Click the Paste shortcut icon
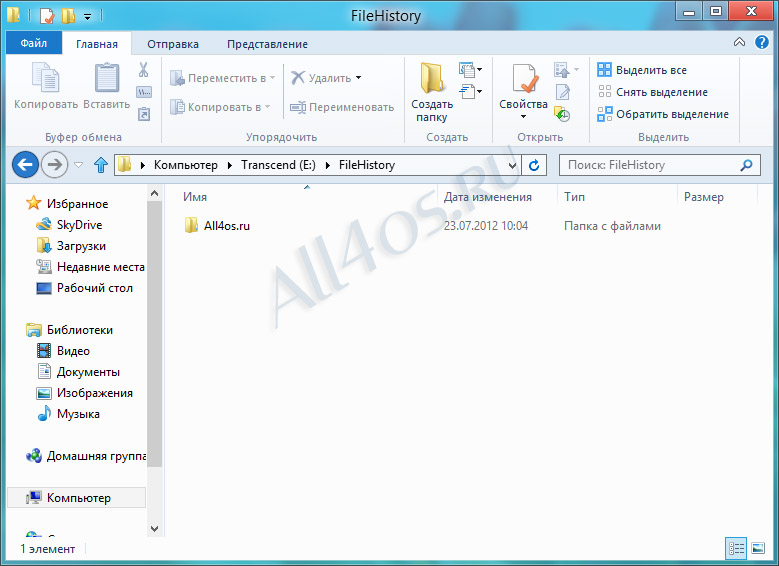Viewport: 779px width, 566px height. click(144, 114)
